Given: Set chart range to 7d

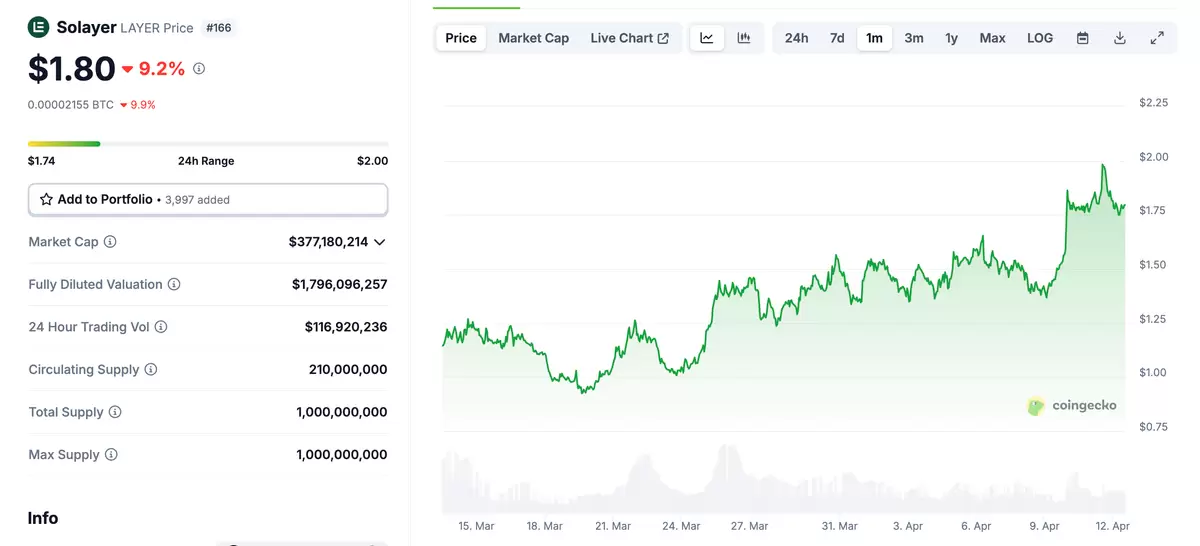Looking at the screenshot, I should pyautogui.click(x=837, y=38).
